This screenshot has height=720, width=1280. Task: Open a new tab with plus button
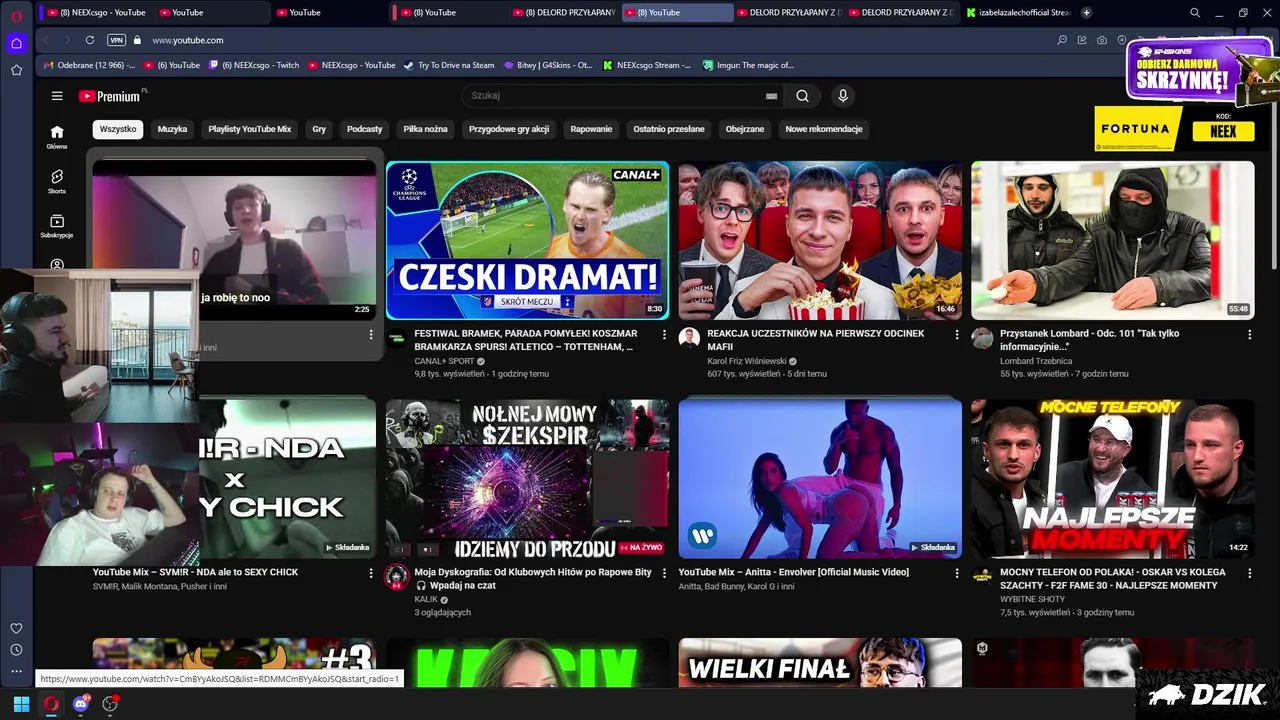click(x=1086, y=12)
